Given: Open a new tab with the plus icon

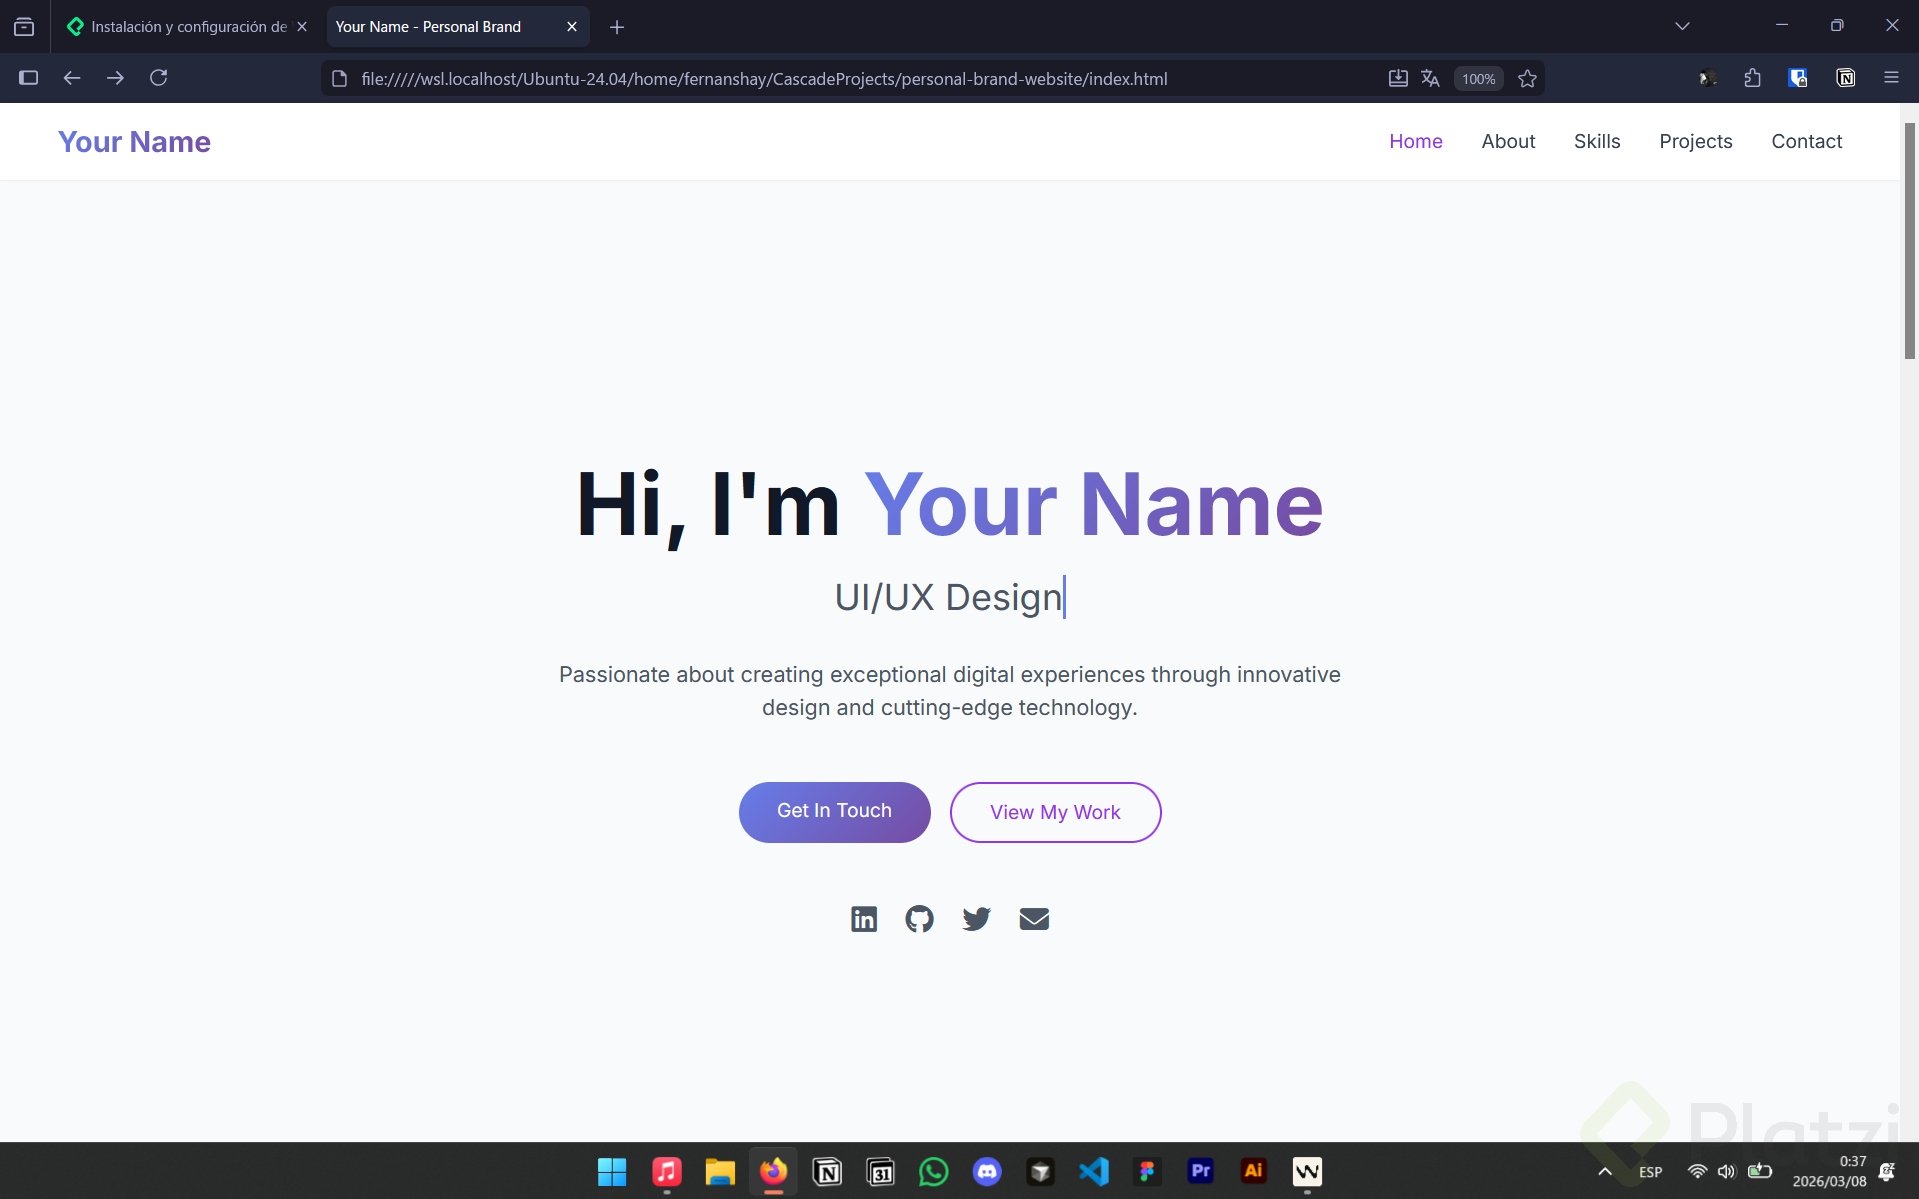Looking at the screenshot, I should 617,27.
